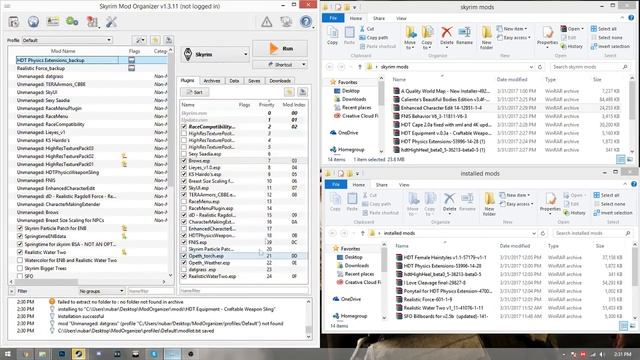This screenshot has width=640, height=360.
Task: Open Share tab in skyrim mods window
Action: click(379, 18)
